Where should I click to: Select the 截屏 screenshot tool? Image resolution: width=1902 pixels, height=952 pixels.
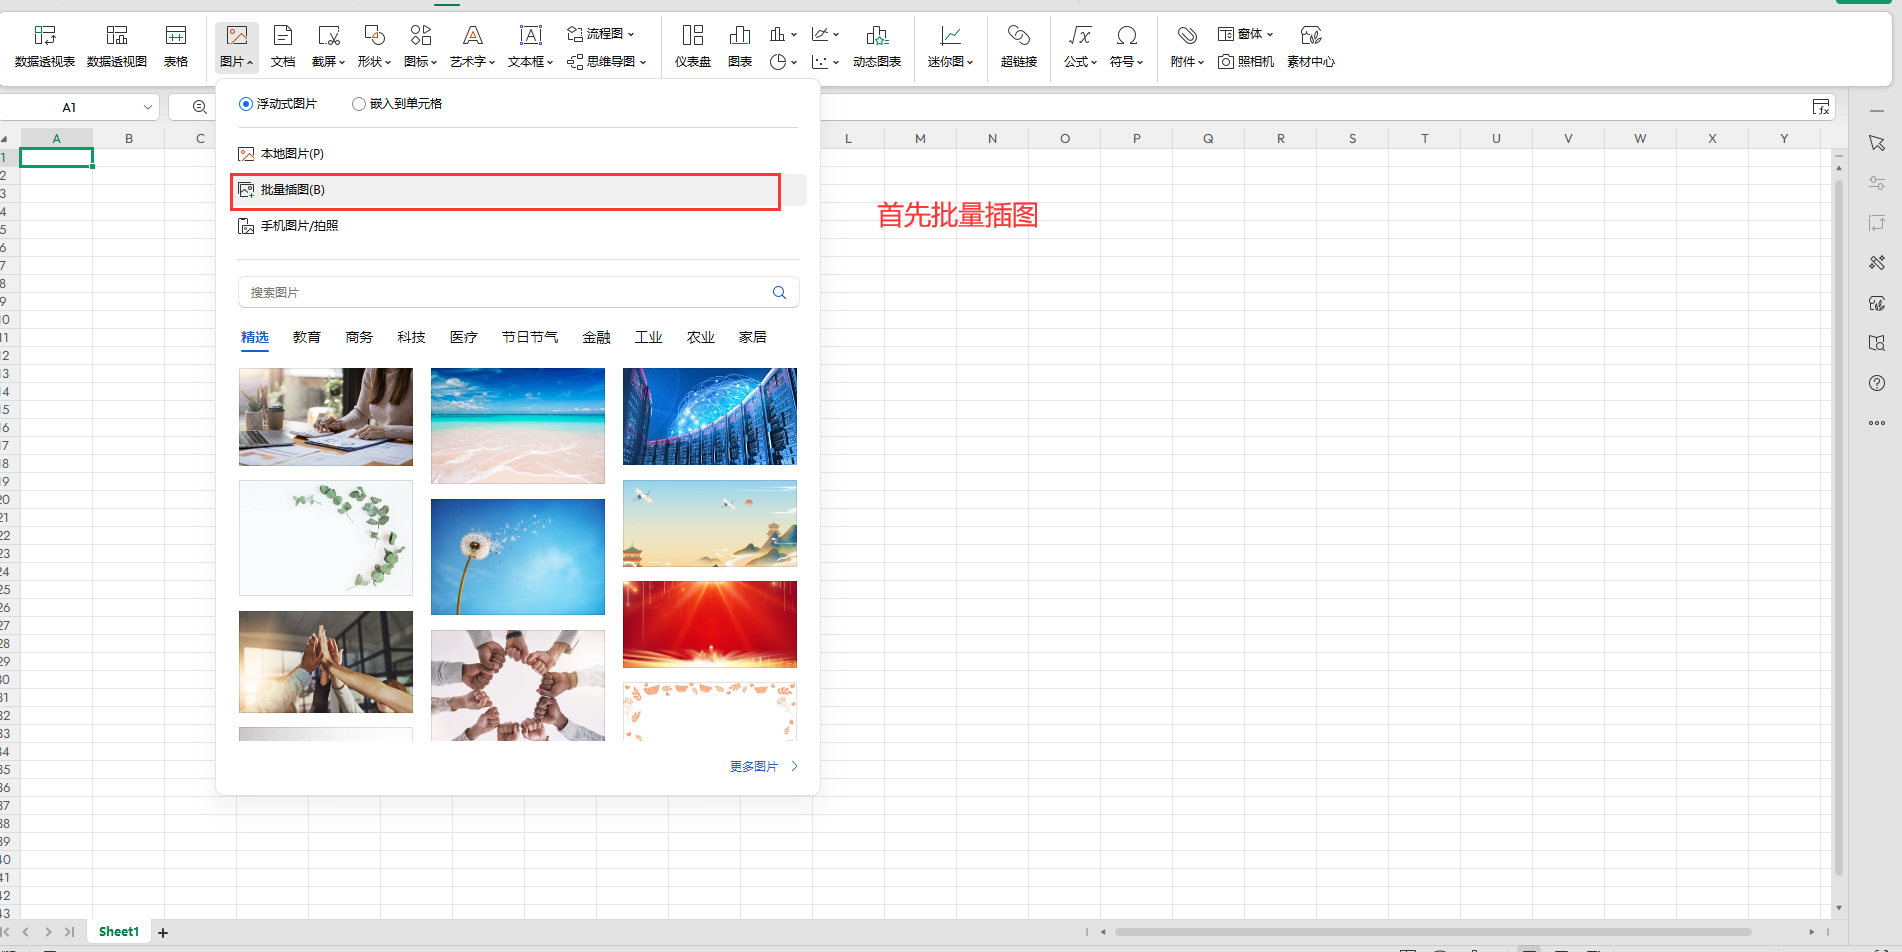click(325, 46)
